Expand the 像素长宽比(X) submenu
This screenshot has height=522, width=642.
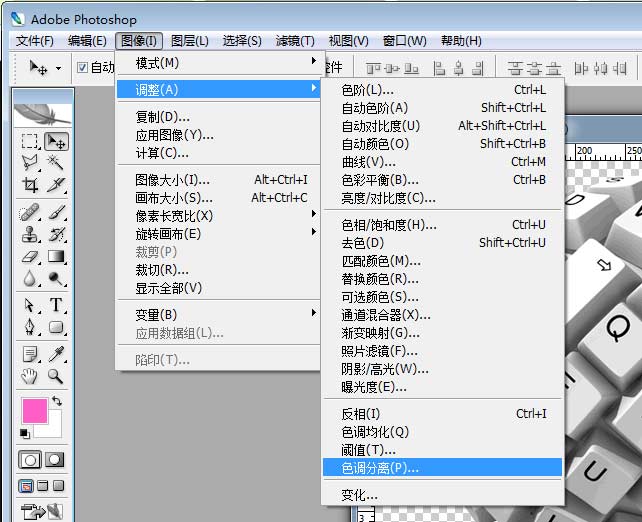(218, 215)
